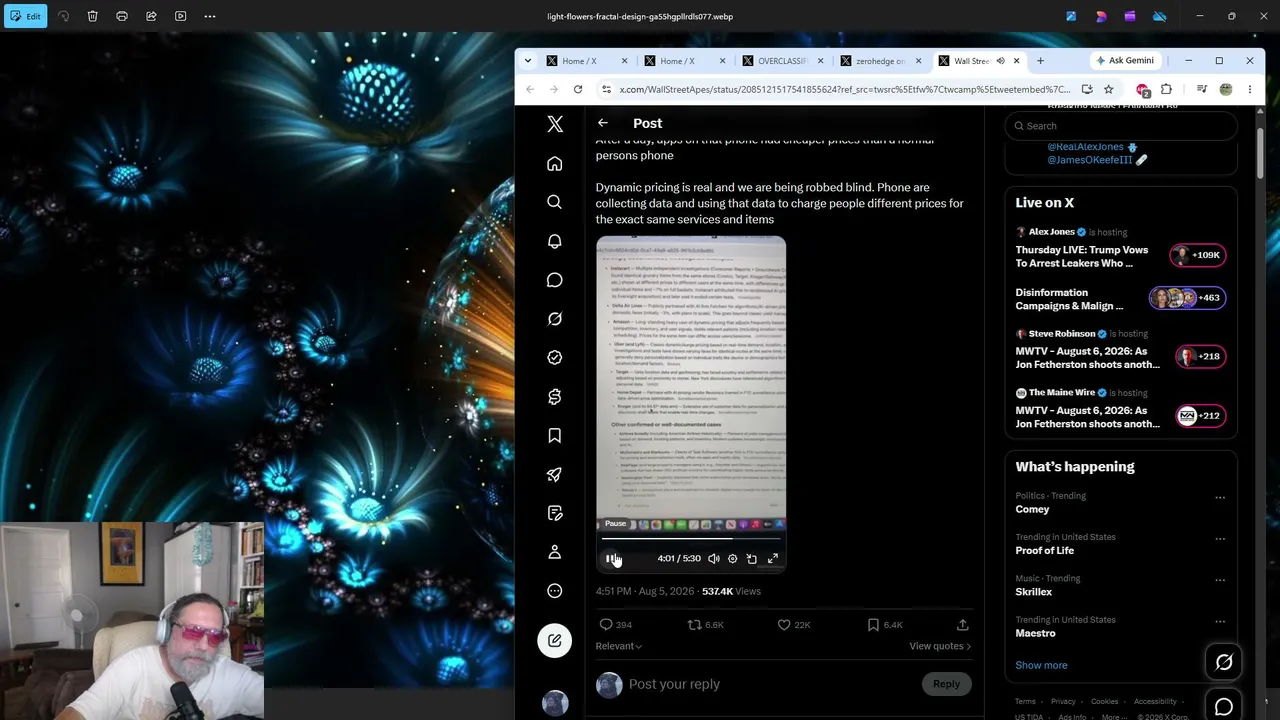The height and width of the screenshot is (720, 1280).
Task: Open Profile person icon in X sidebar
Action: tap(555, 552)
